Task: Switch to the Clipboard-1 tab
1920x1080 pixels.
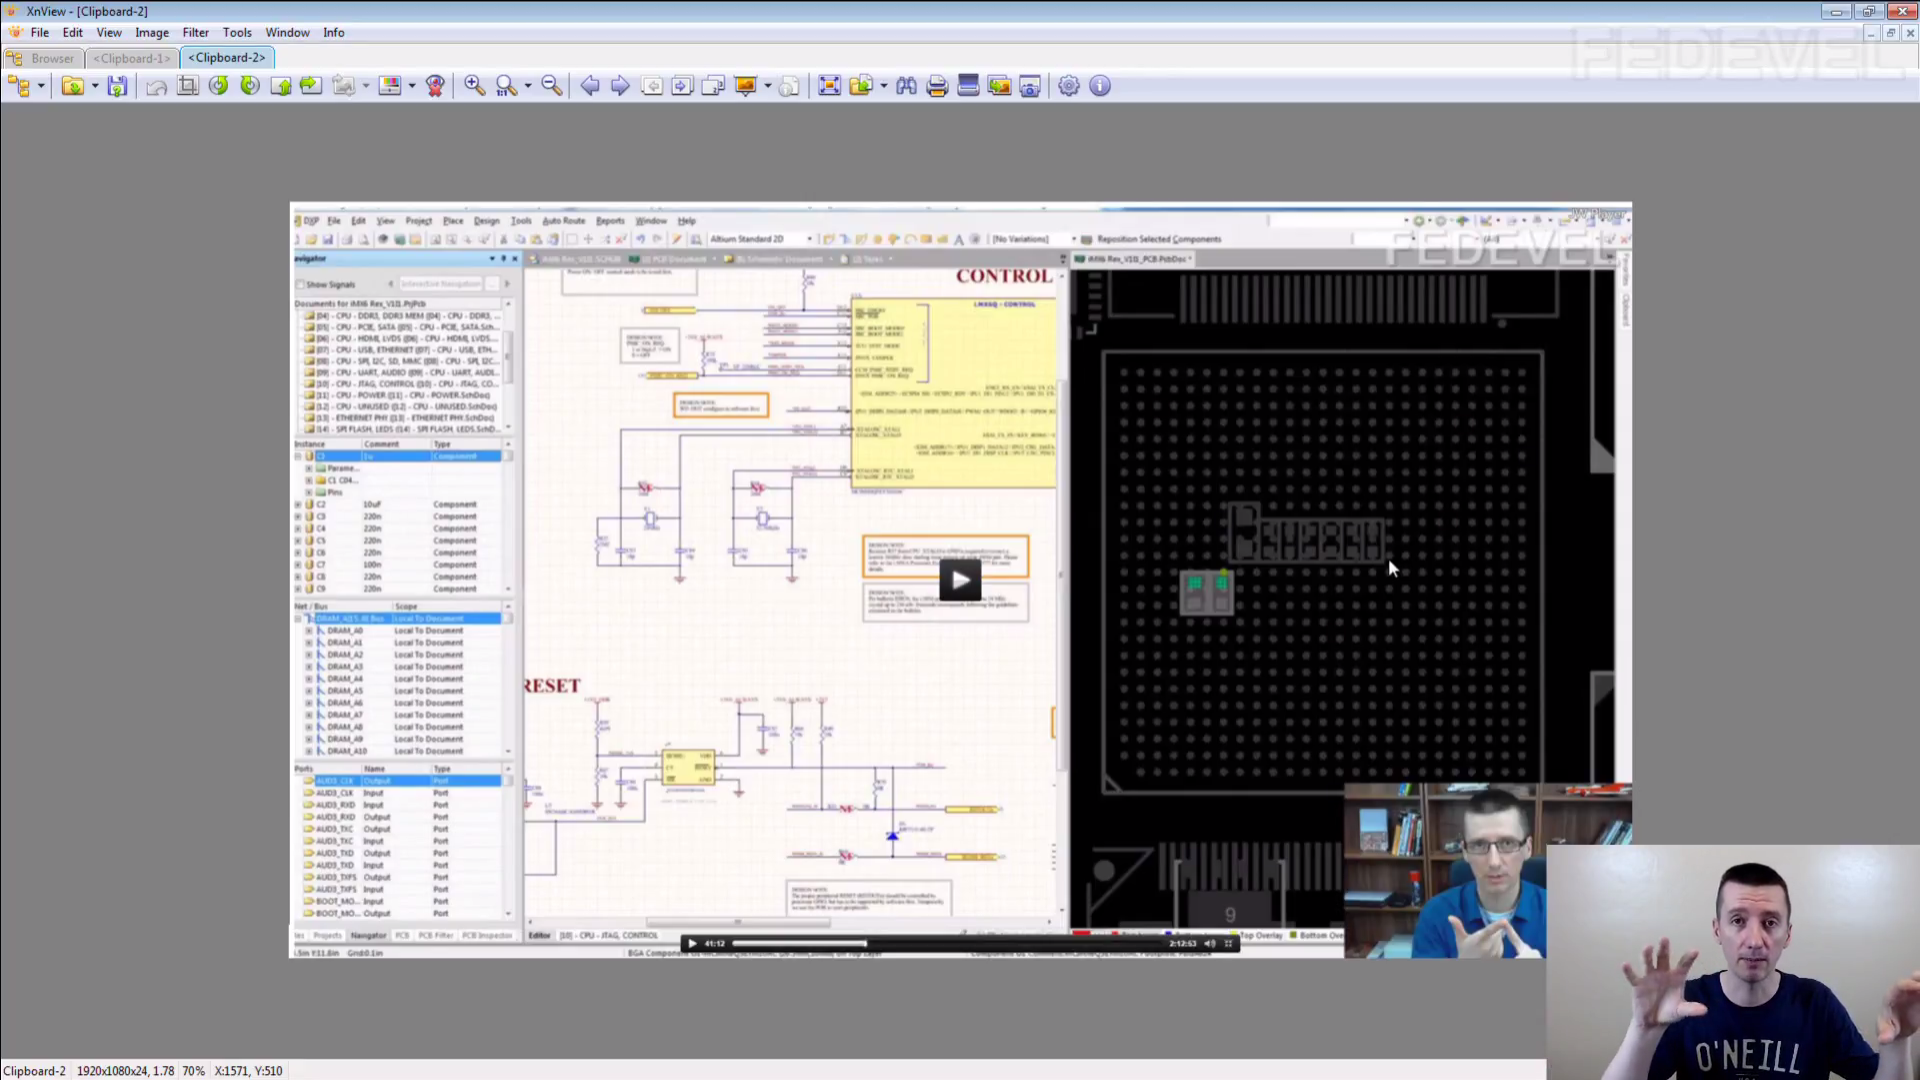Action: [x=132, y=58]
